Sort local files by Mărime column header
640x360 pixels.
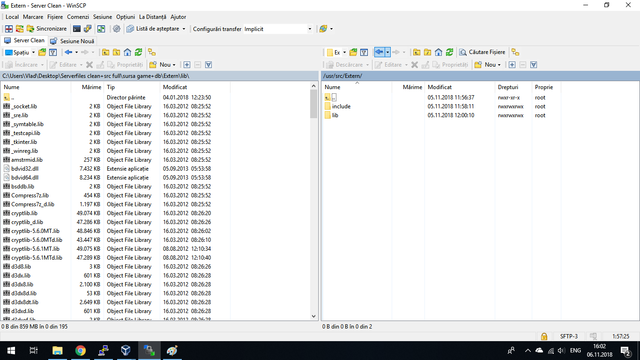coord(87,87)
